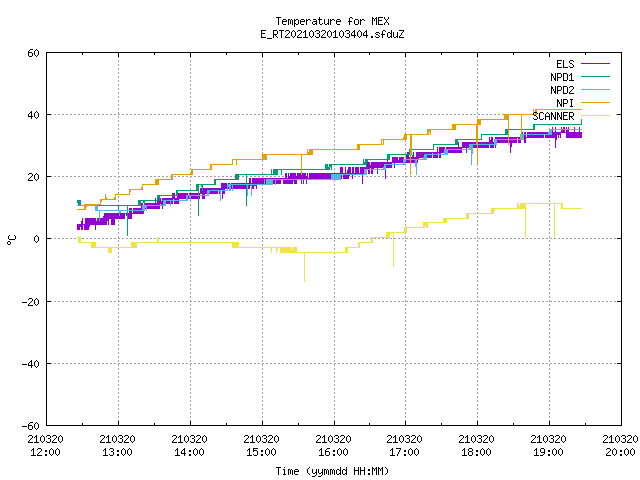Click the purple ELS legend line sample
The image size is (640, 480).
pyautogui.click(x=595, y=64)
